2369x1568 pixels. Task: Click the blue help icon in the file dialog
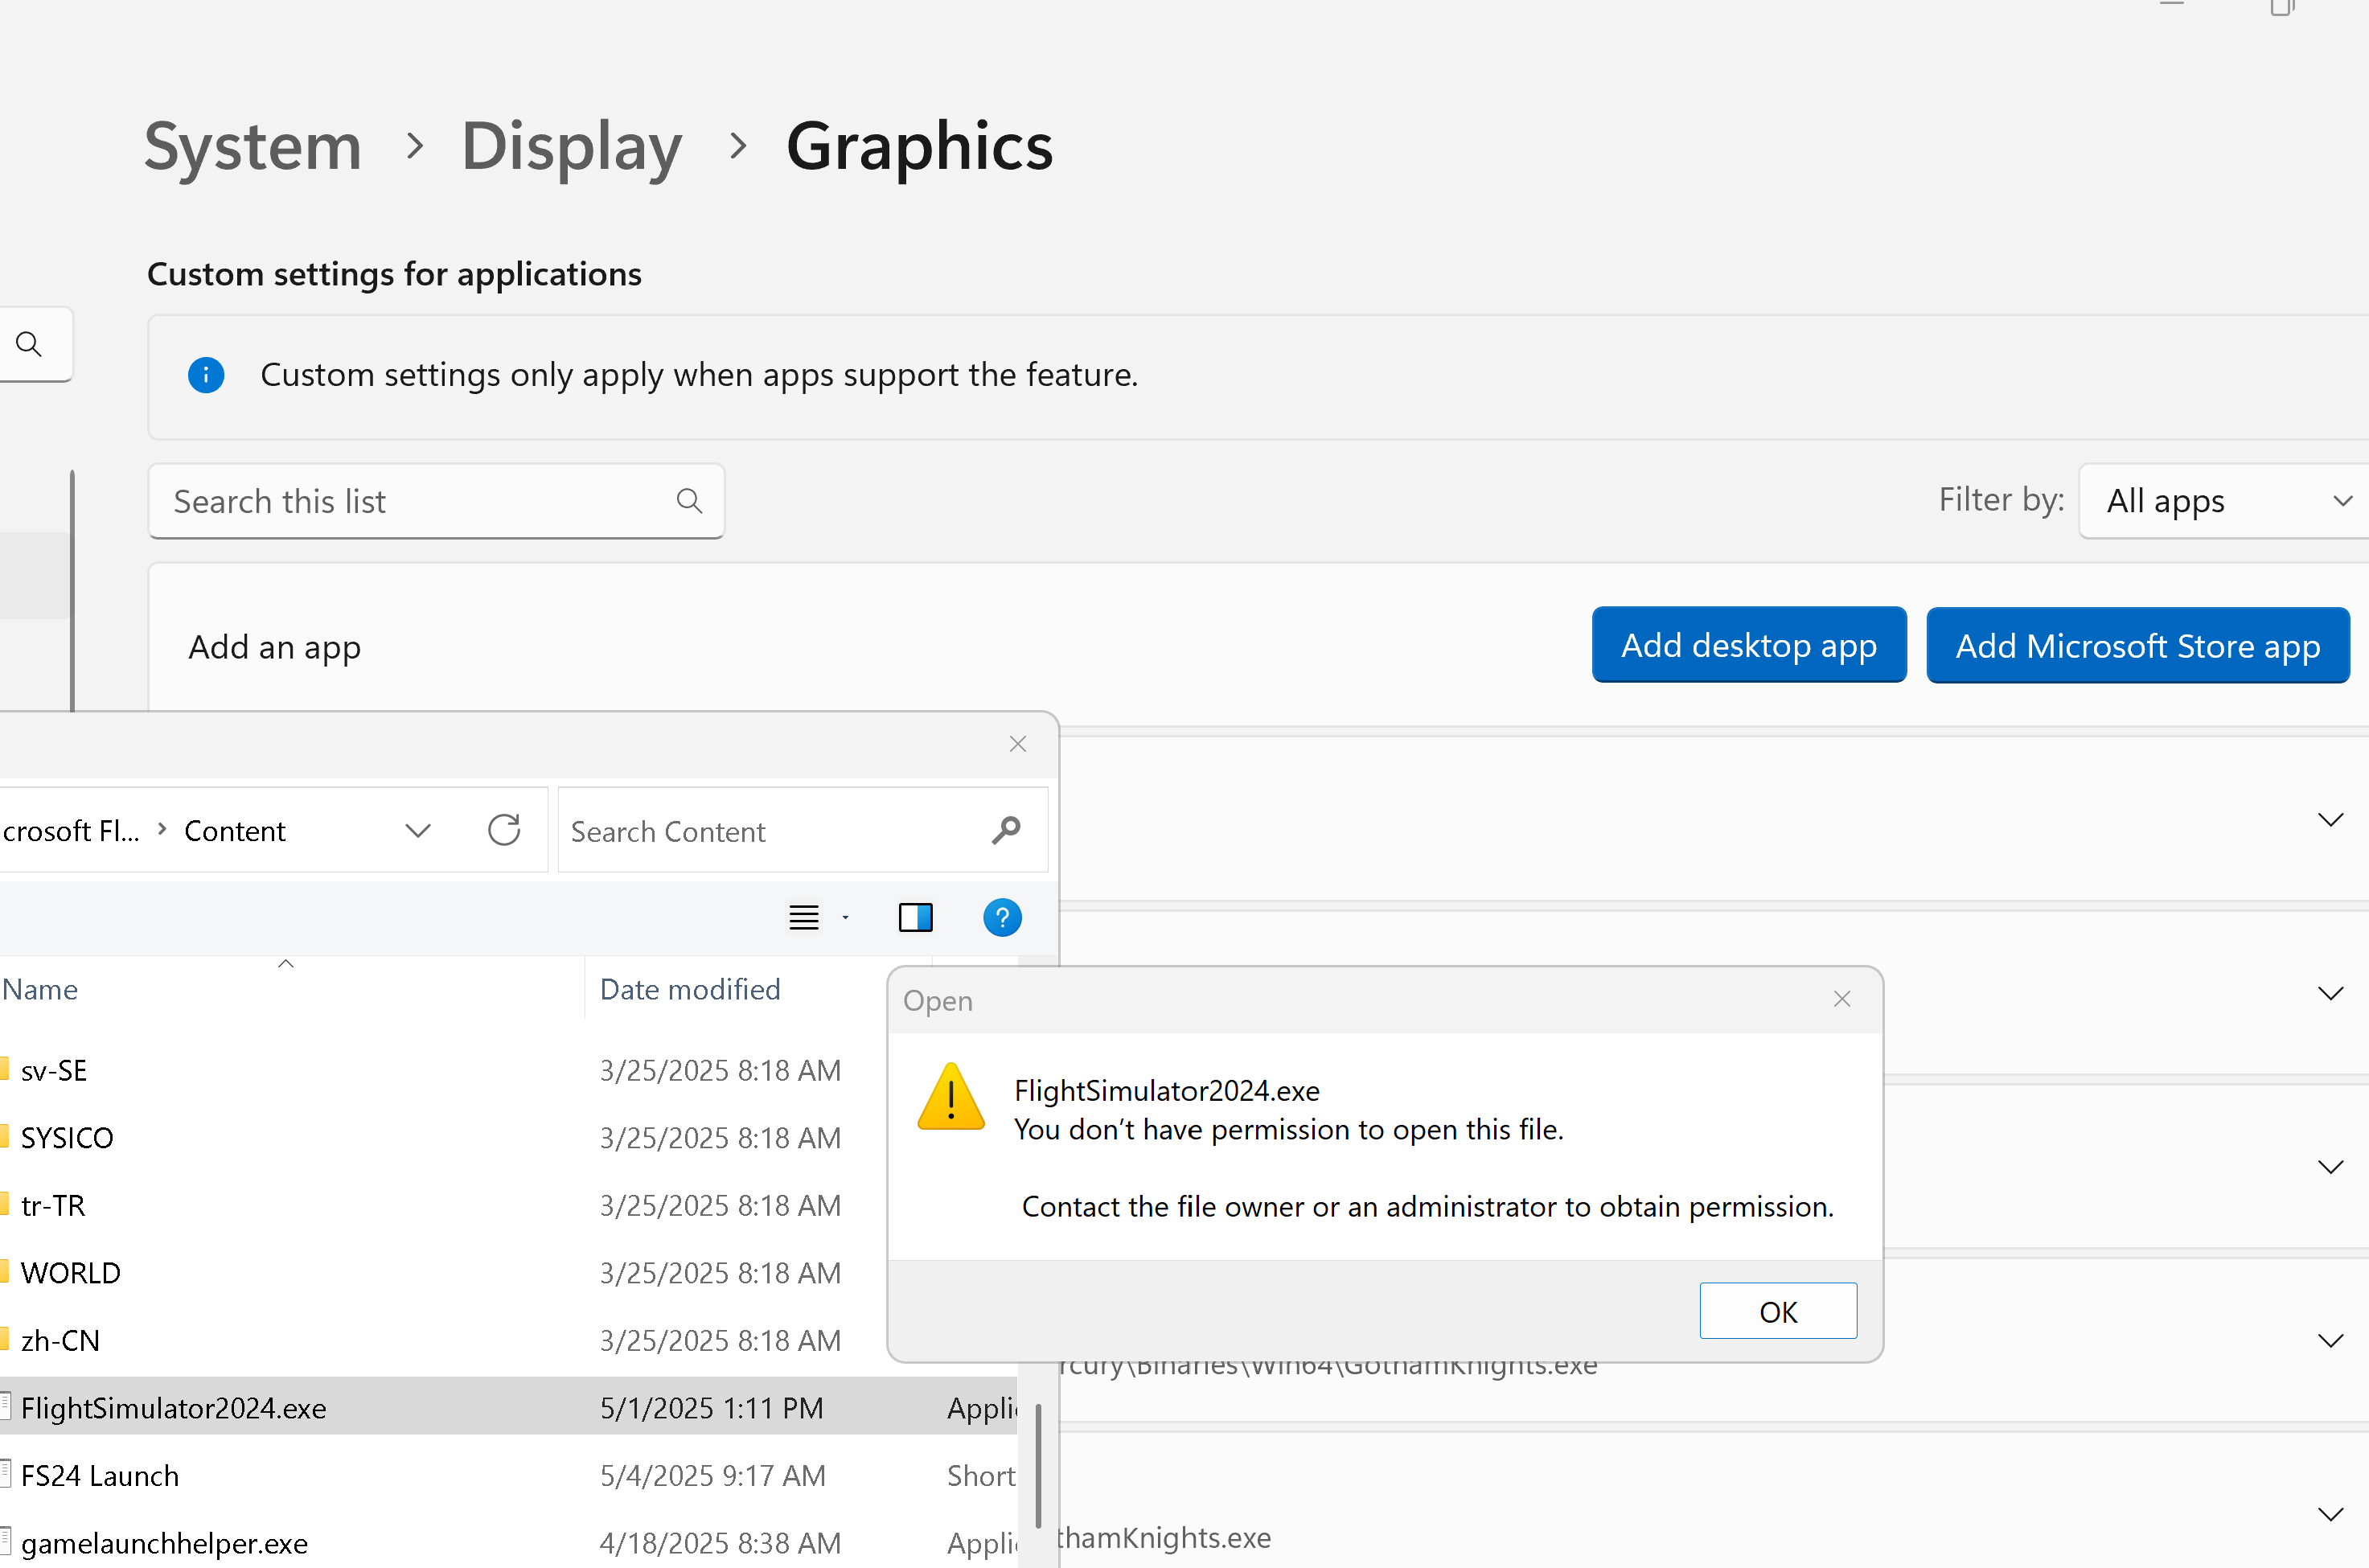1002,917
